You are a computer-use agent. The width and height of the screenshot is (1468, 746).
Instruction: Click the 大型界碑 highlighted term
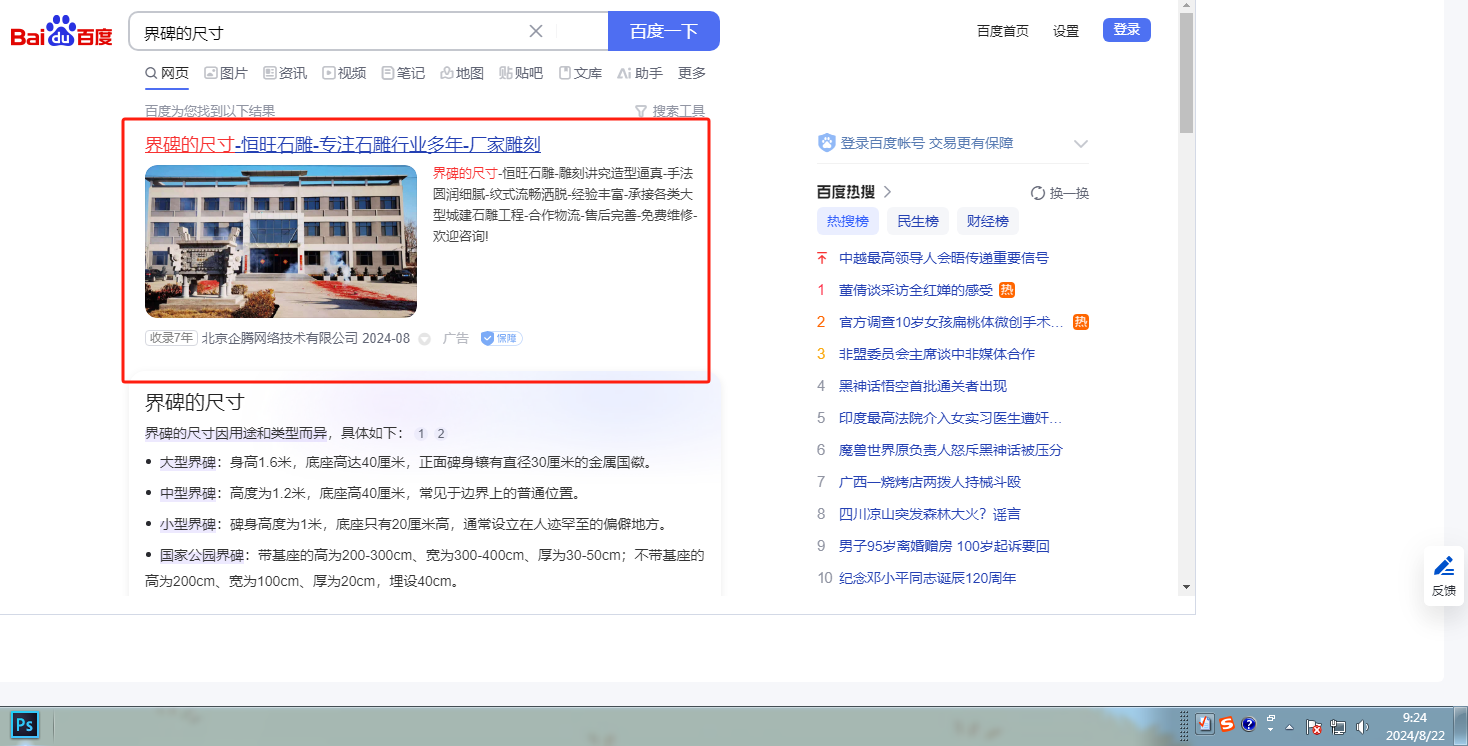point(188,463)
